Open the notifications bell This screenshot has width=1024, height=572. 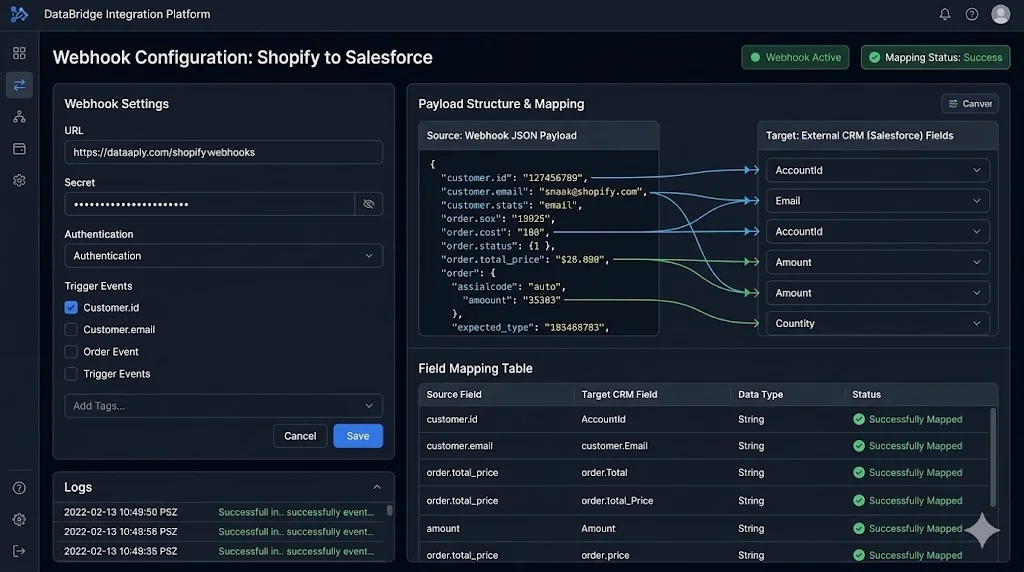click(944, 14)
